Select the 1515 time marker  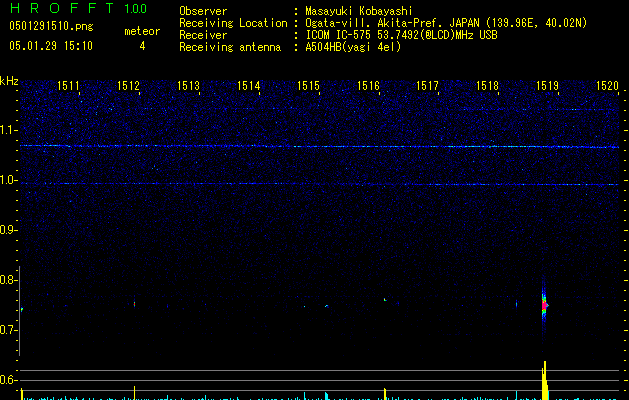(x=308, y=87)
